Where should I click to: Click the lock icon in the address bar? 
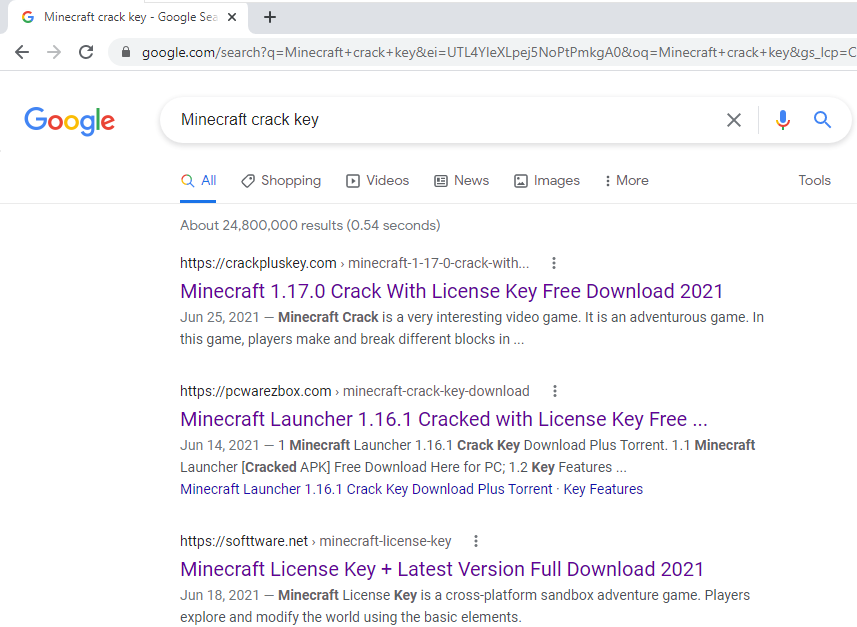tap(126, 52)
